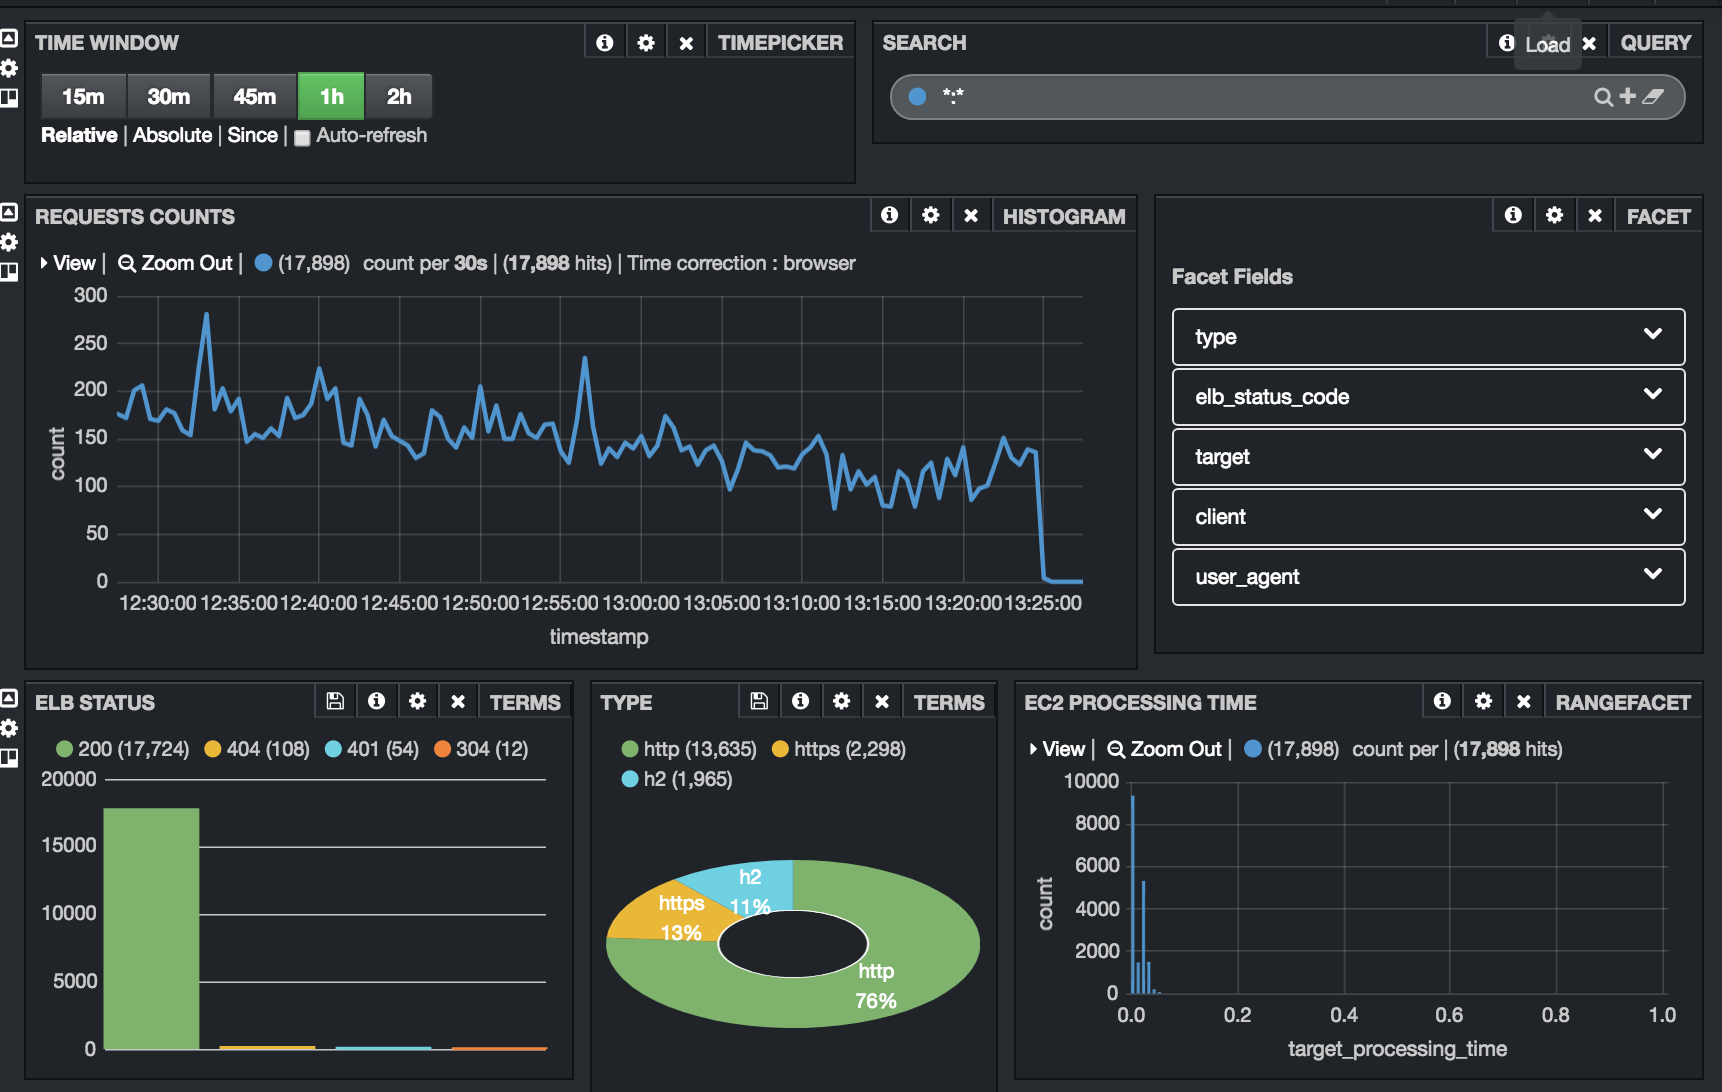Viewport: 1722px width, 1092px height.
Task: Switch to Since time mode
Action: pyautogui.click(x=252, y=135)
